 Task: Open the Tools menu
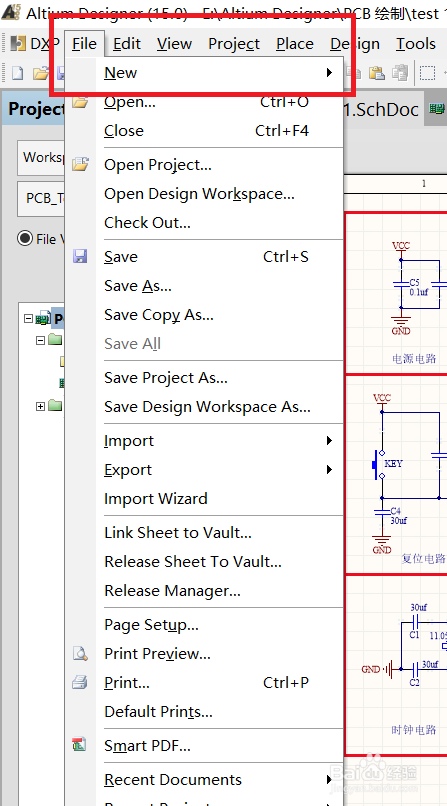click(416, 44)
